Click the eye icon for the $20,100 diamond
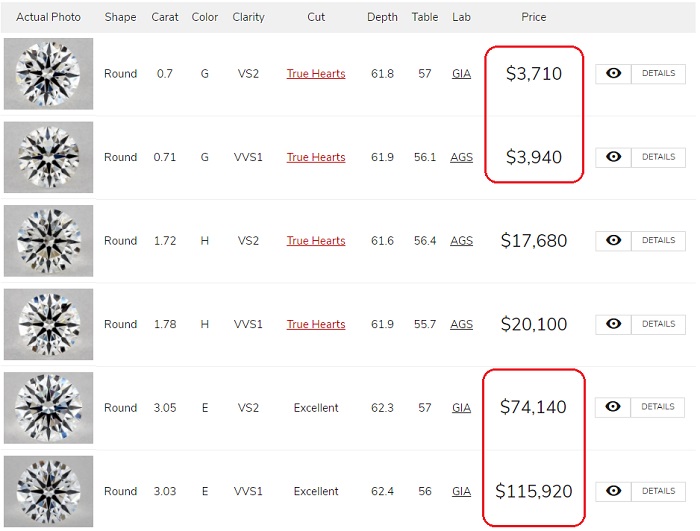 [x=613, y=324]
